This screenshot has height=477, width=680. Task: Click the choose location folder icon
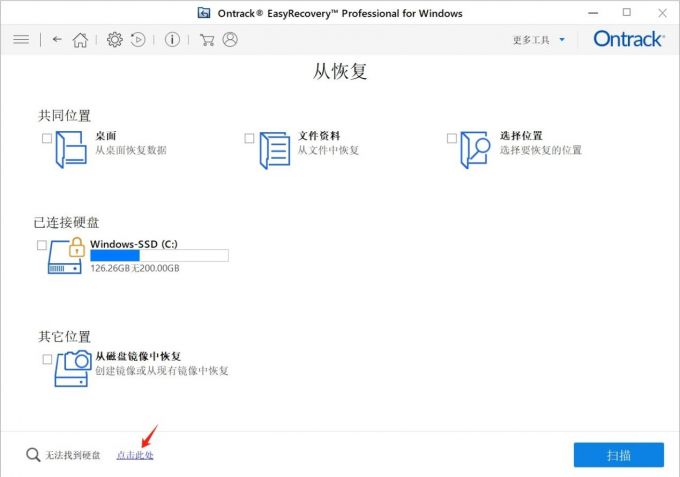coord(475,150)
